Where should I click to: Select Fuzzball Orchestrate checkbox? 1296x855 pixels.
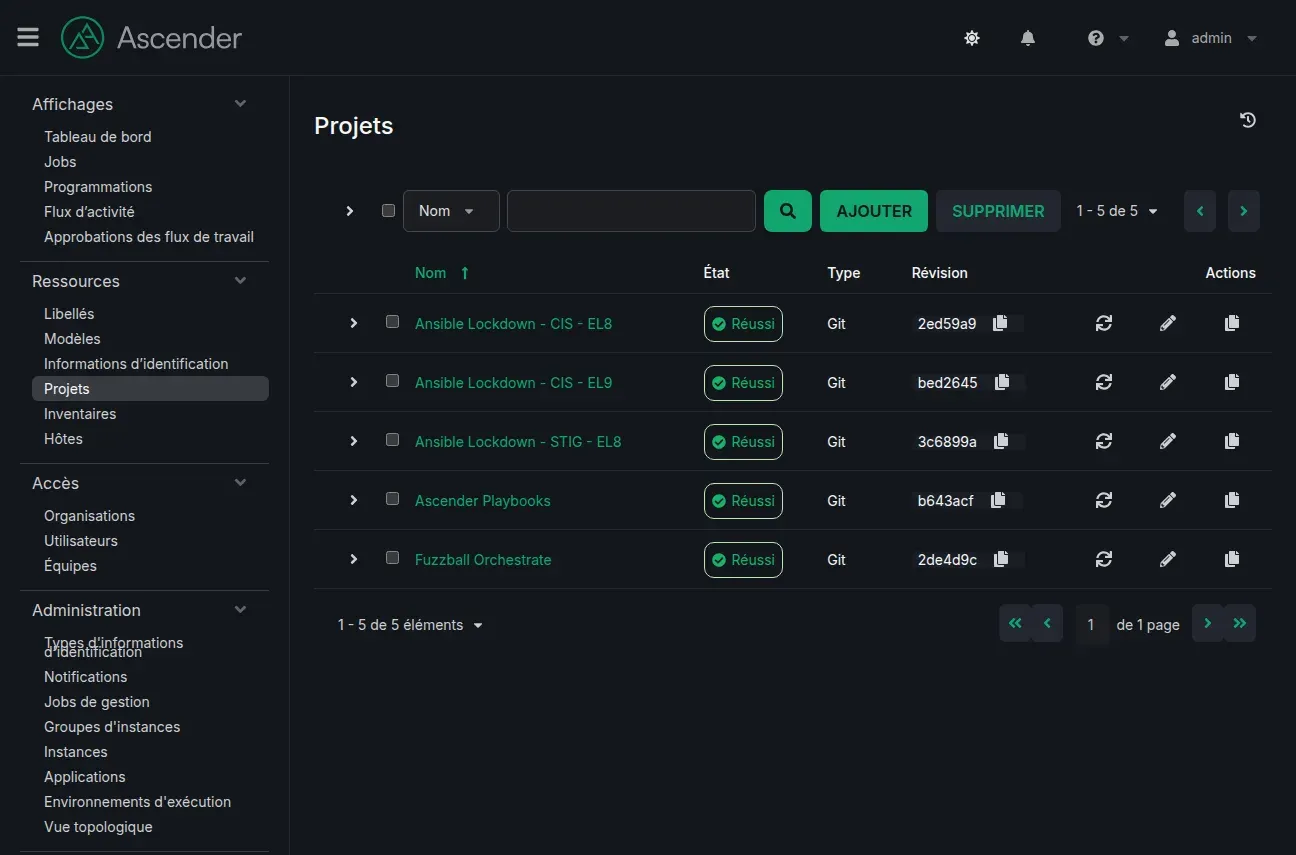392,558
